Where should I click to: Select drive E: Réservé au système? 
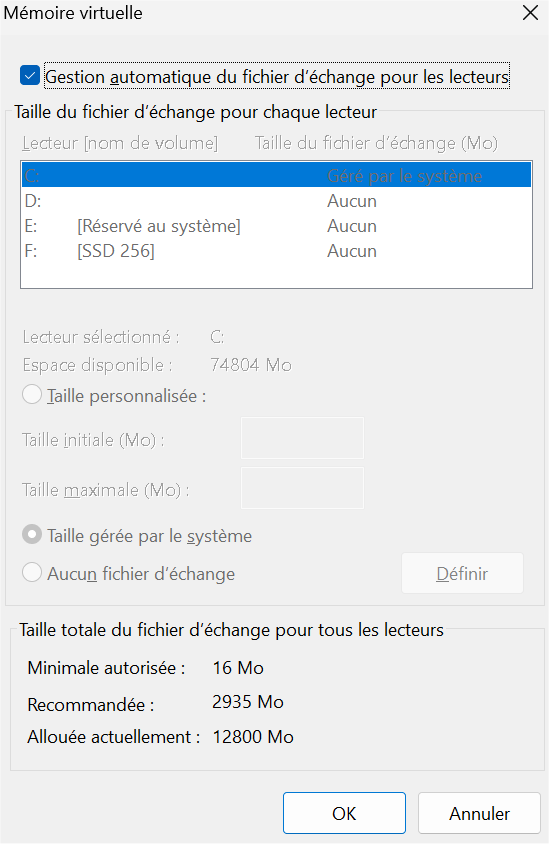tap(276, 226)
